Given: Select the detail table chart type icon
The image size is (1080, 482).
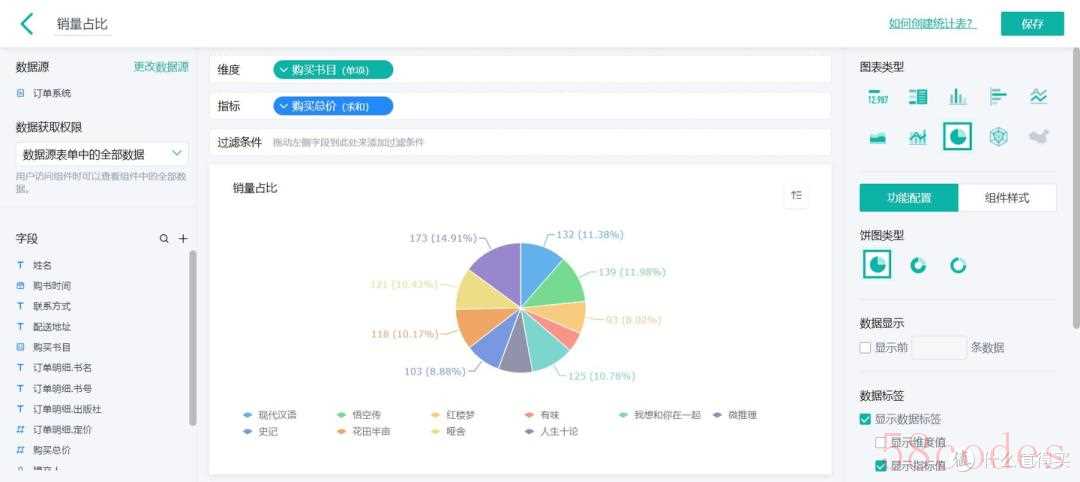Looking at the screenshot, I should point(918,97).
